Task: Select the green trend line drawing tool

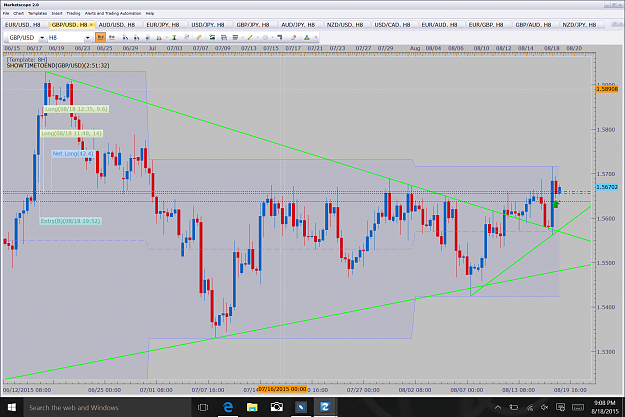Action: 250,37
